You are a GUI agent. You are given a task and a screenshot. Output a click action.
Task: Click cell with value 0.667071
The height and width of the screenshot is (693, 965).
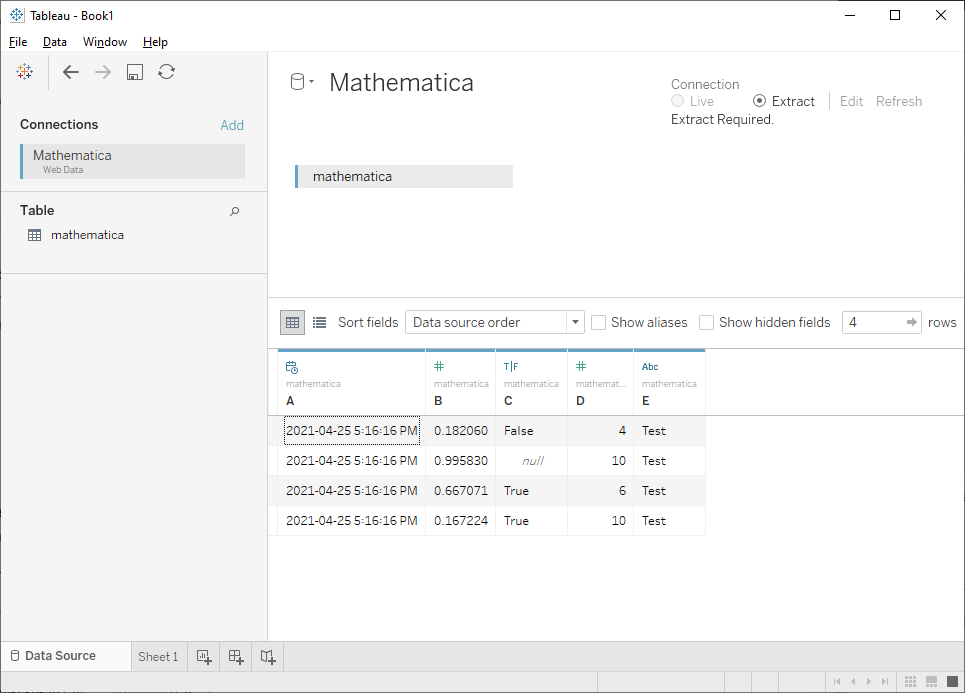pos(460,491)
